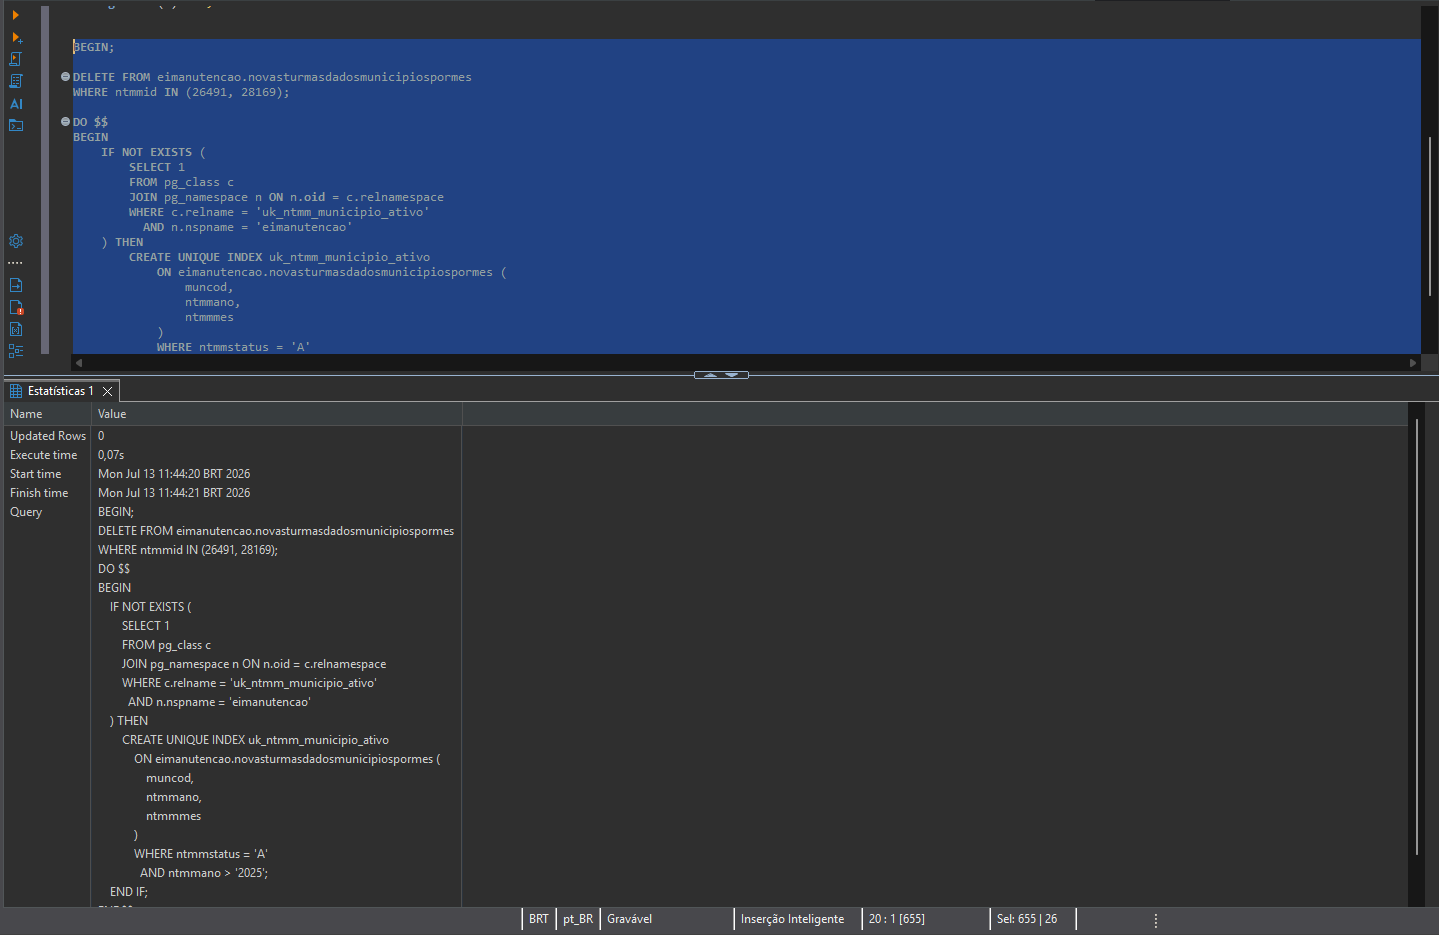Screen dimensions: 1439x935
Task: Select the Finish time row label
Action: [x=39, y=493]
